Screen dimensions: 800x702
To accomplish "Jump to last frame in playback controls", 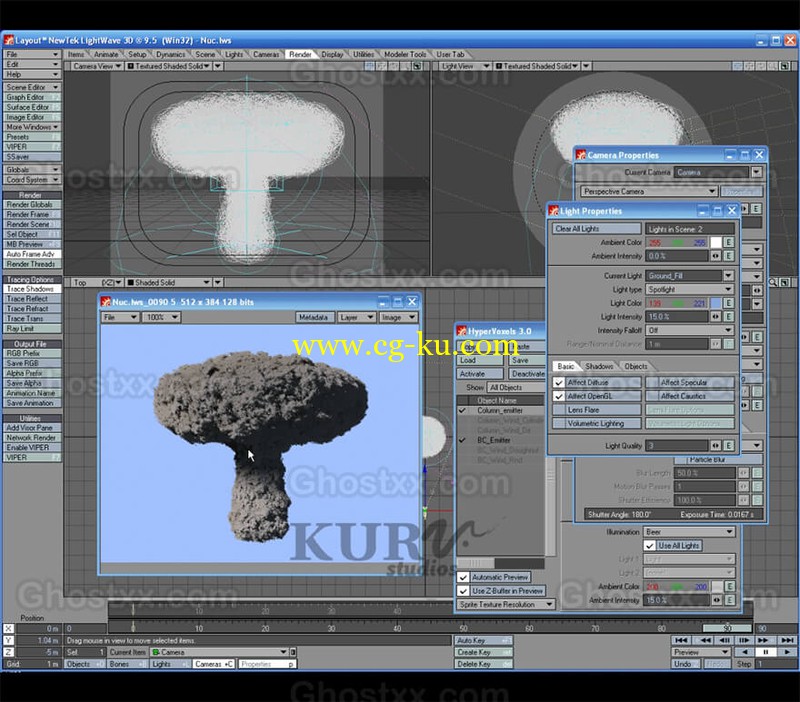I will pos(786,640).
